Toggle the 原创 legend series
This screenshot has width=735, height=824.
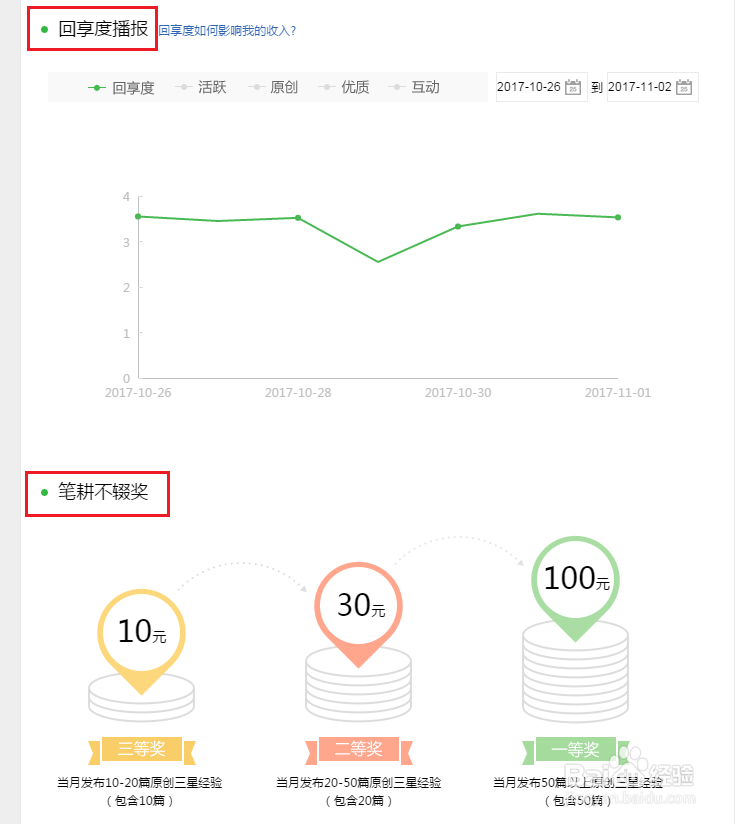click(x=273, y=87)
